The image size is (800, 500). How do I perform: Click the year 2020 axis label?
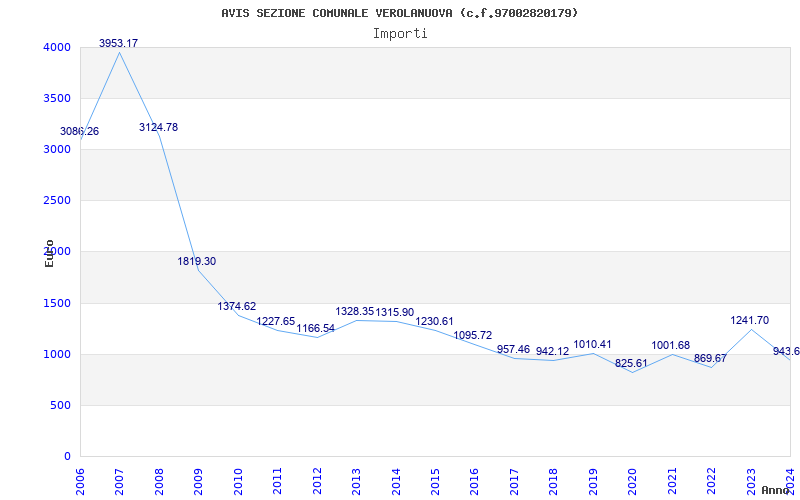coord(633,481)
